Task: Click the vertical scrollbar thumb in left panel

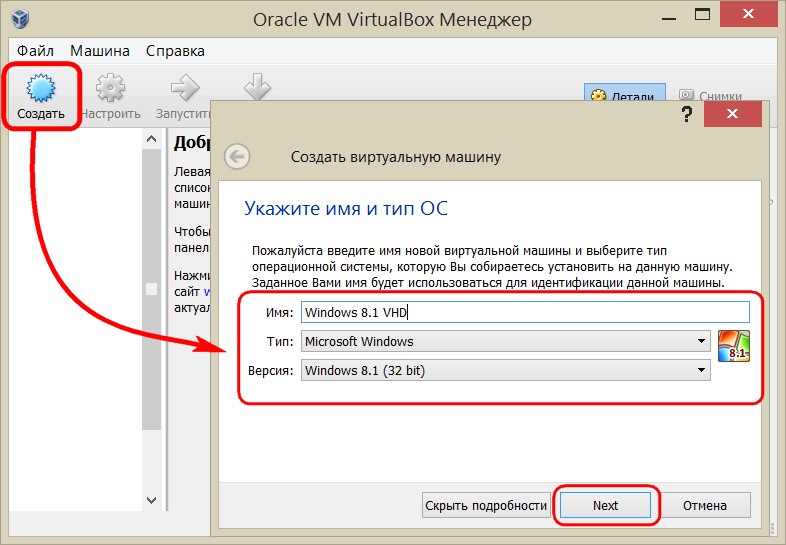Action: 151,289
